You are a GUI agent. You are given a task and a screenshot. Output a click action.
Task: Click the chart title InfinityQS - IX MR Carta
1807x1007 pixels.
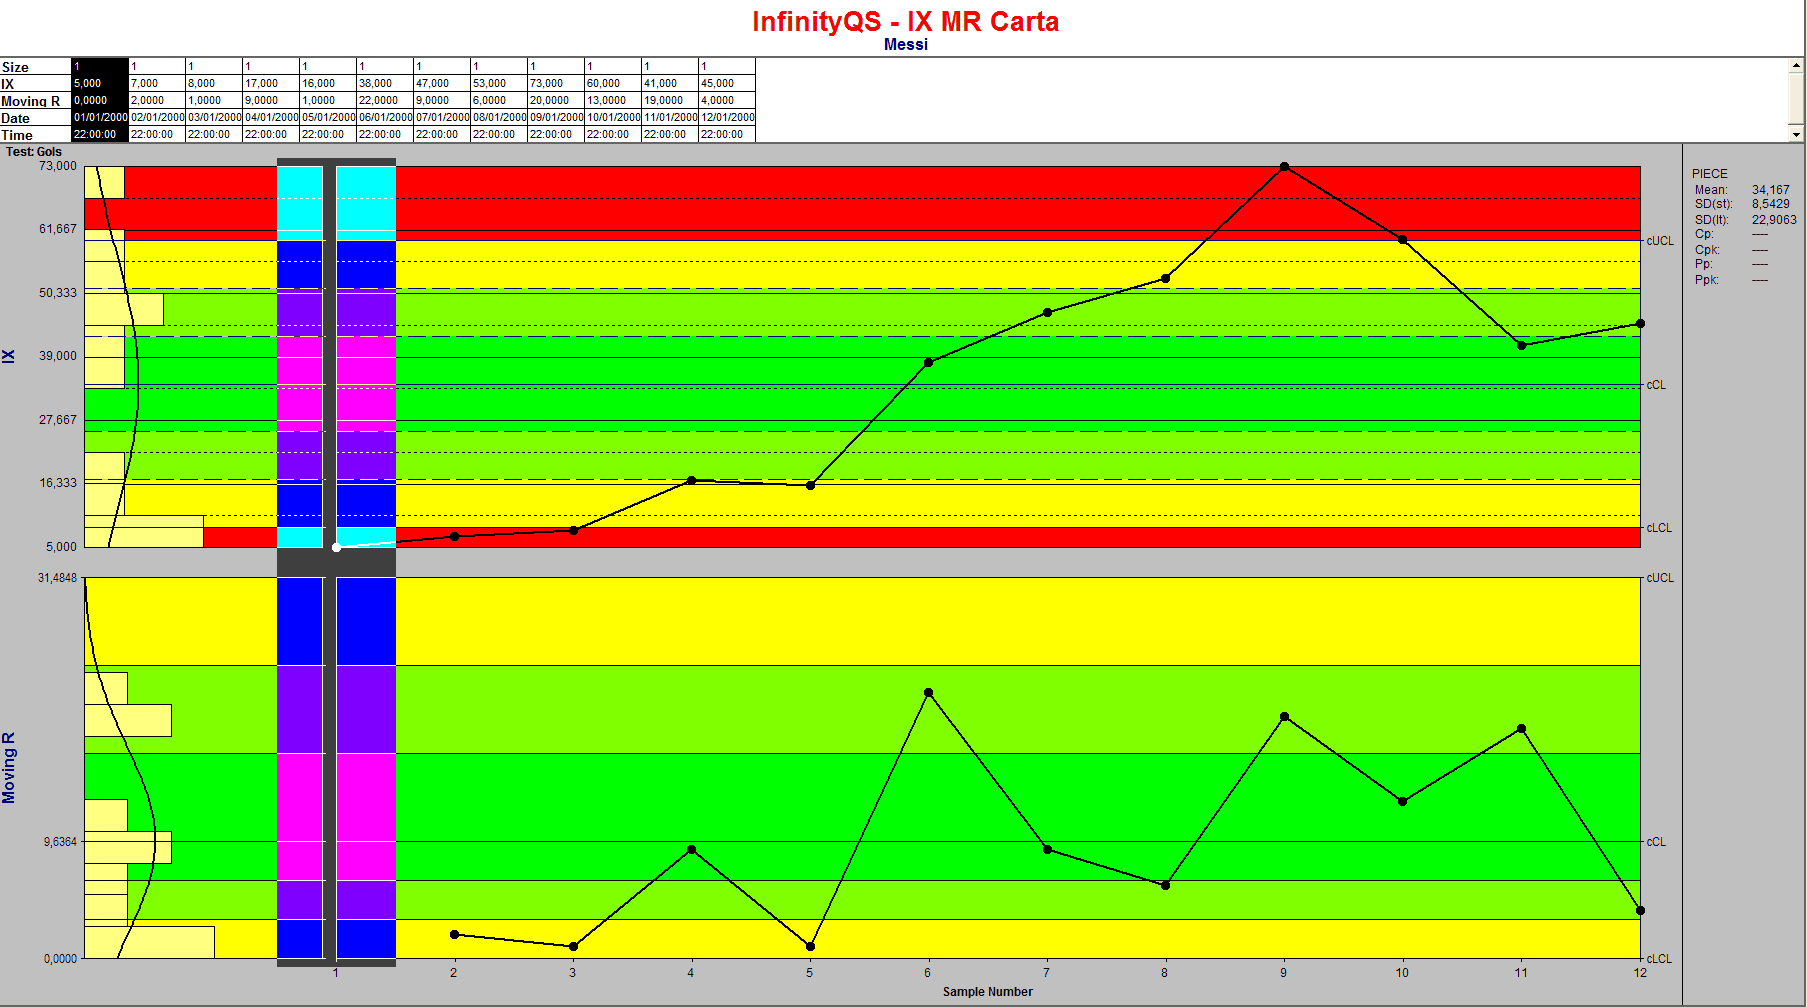[x=905, y=22]
